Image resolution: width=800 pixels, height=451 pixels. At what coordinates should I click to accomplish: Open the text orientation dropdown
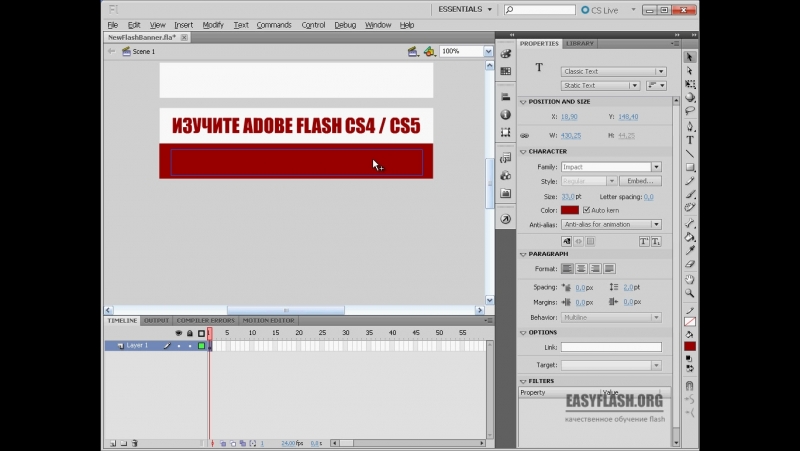click(x=656, y=85)
